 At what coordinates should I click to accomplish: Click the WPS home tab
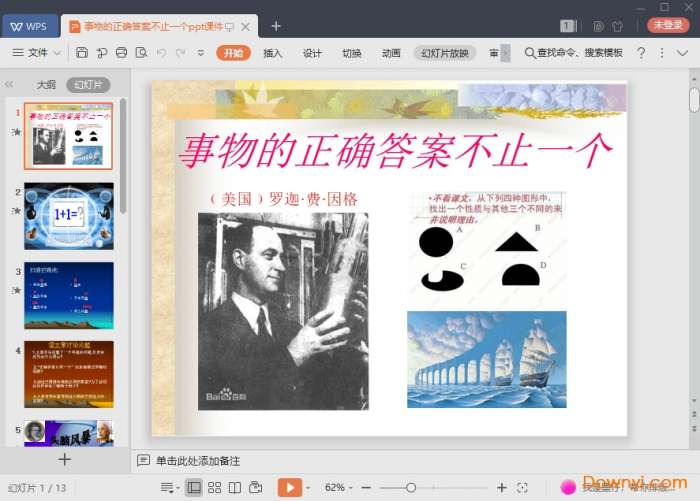click(x=30, y=26)
